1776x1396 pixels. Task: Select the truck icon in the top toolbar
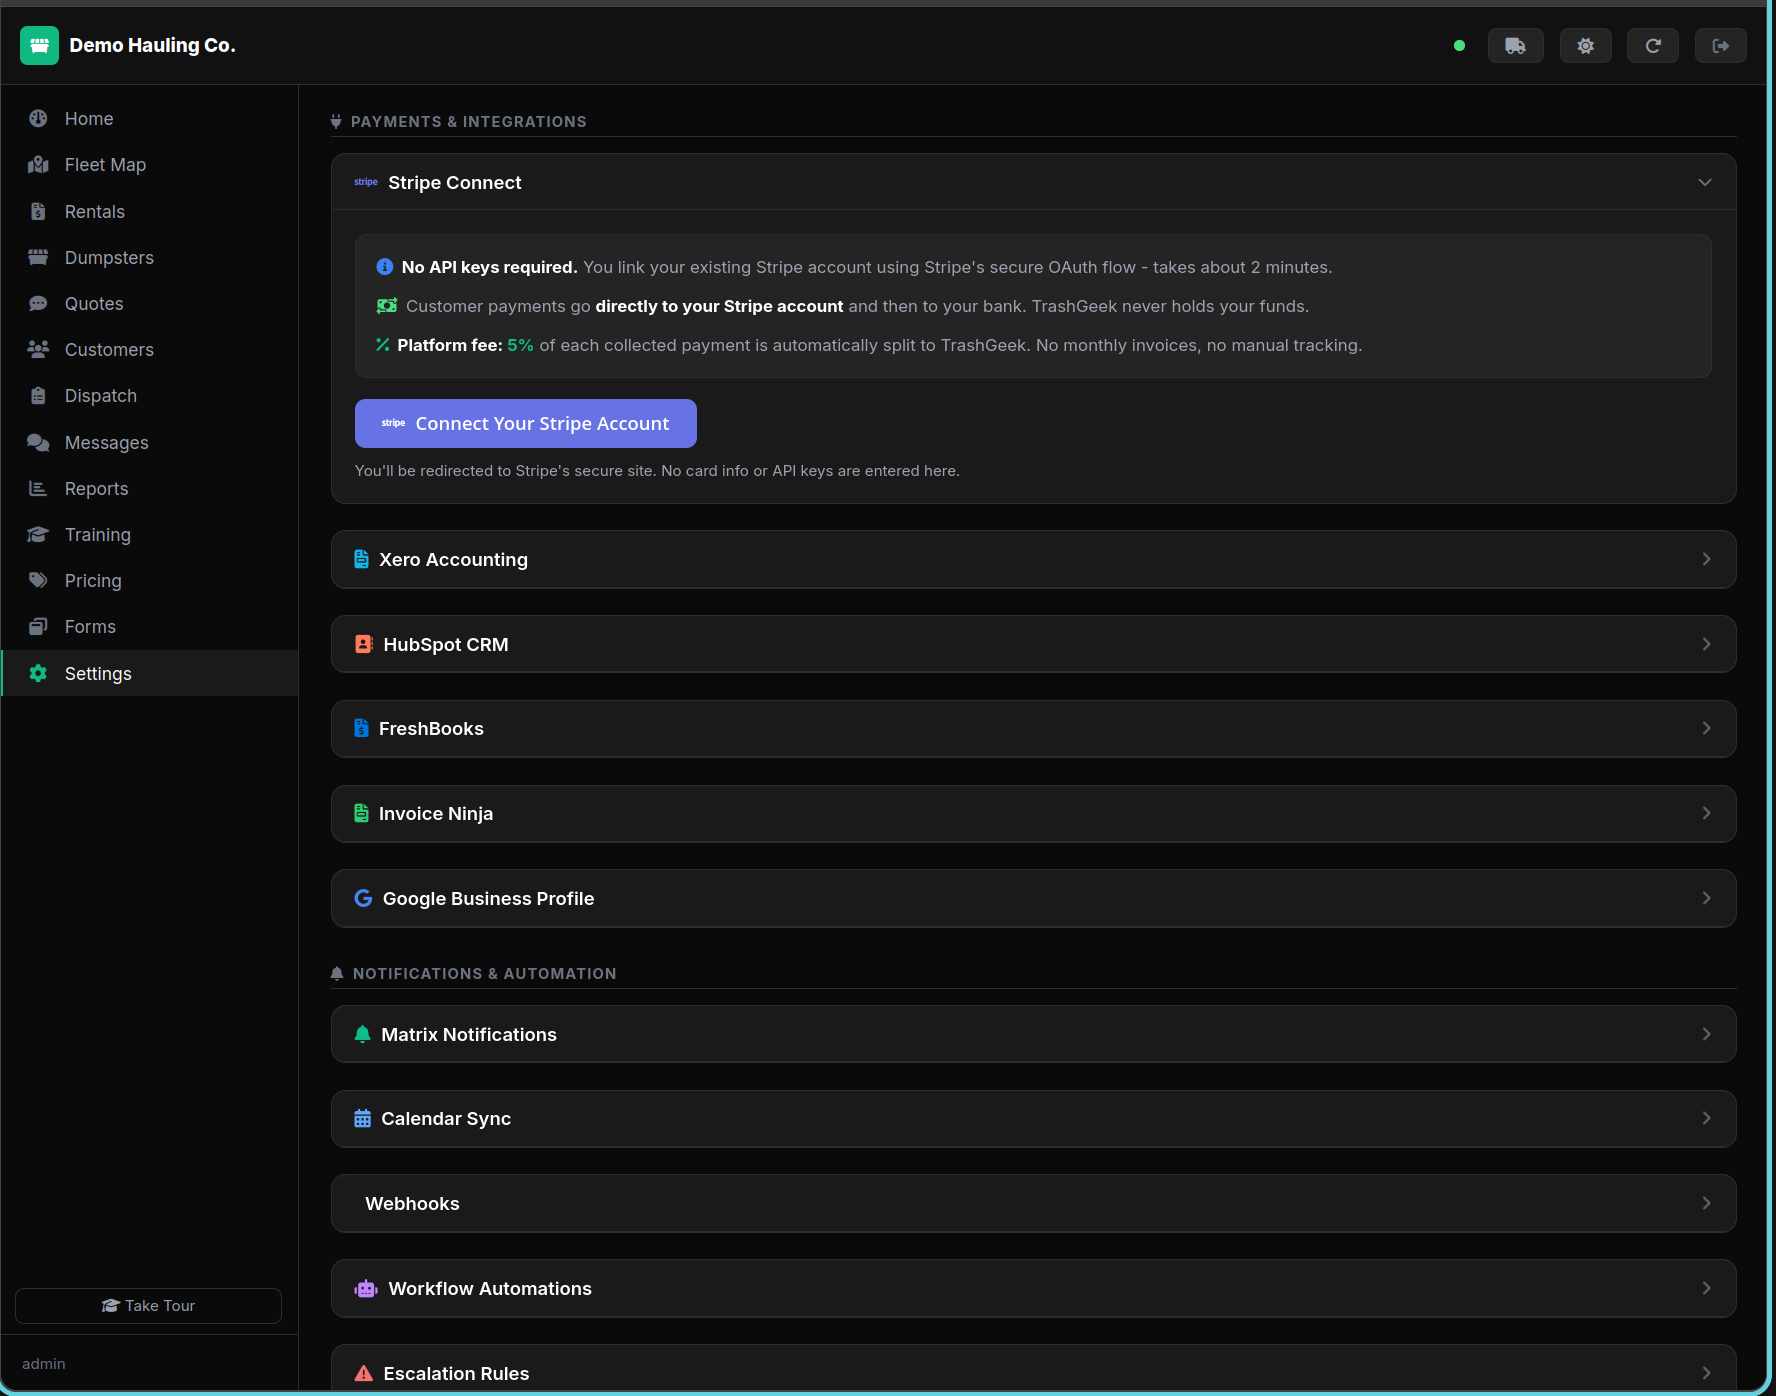coord(1515,45)
